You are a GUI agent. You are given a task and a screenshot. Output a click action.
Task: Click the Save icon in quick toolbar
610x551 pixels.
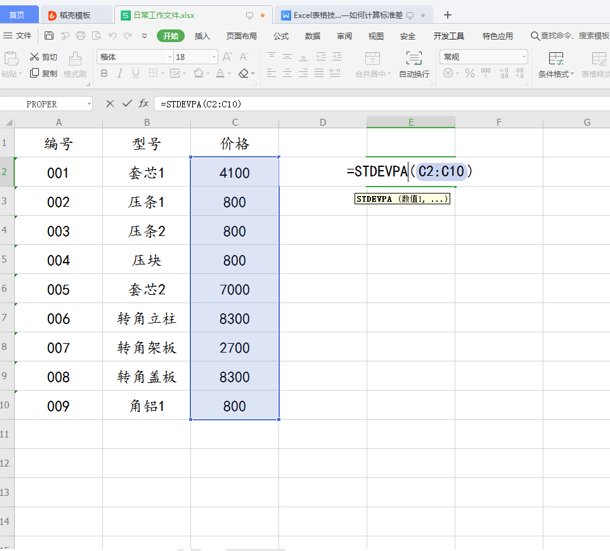coord(49,36)
